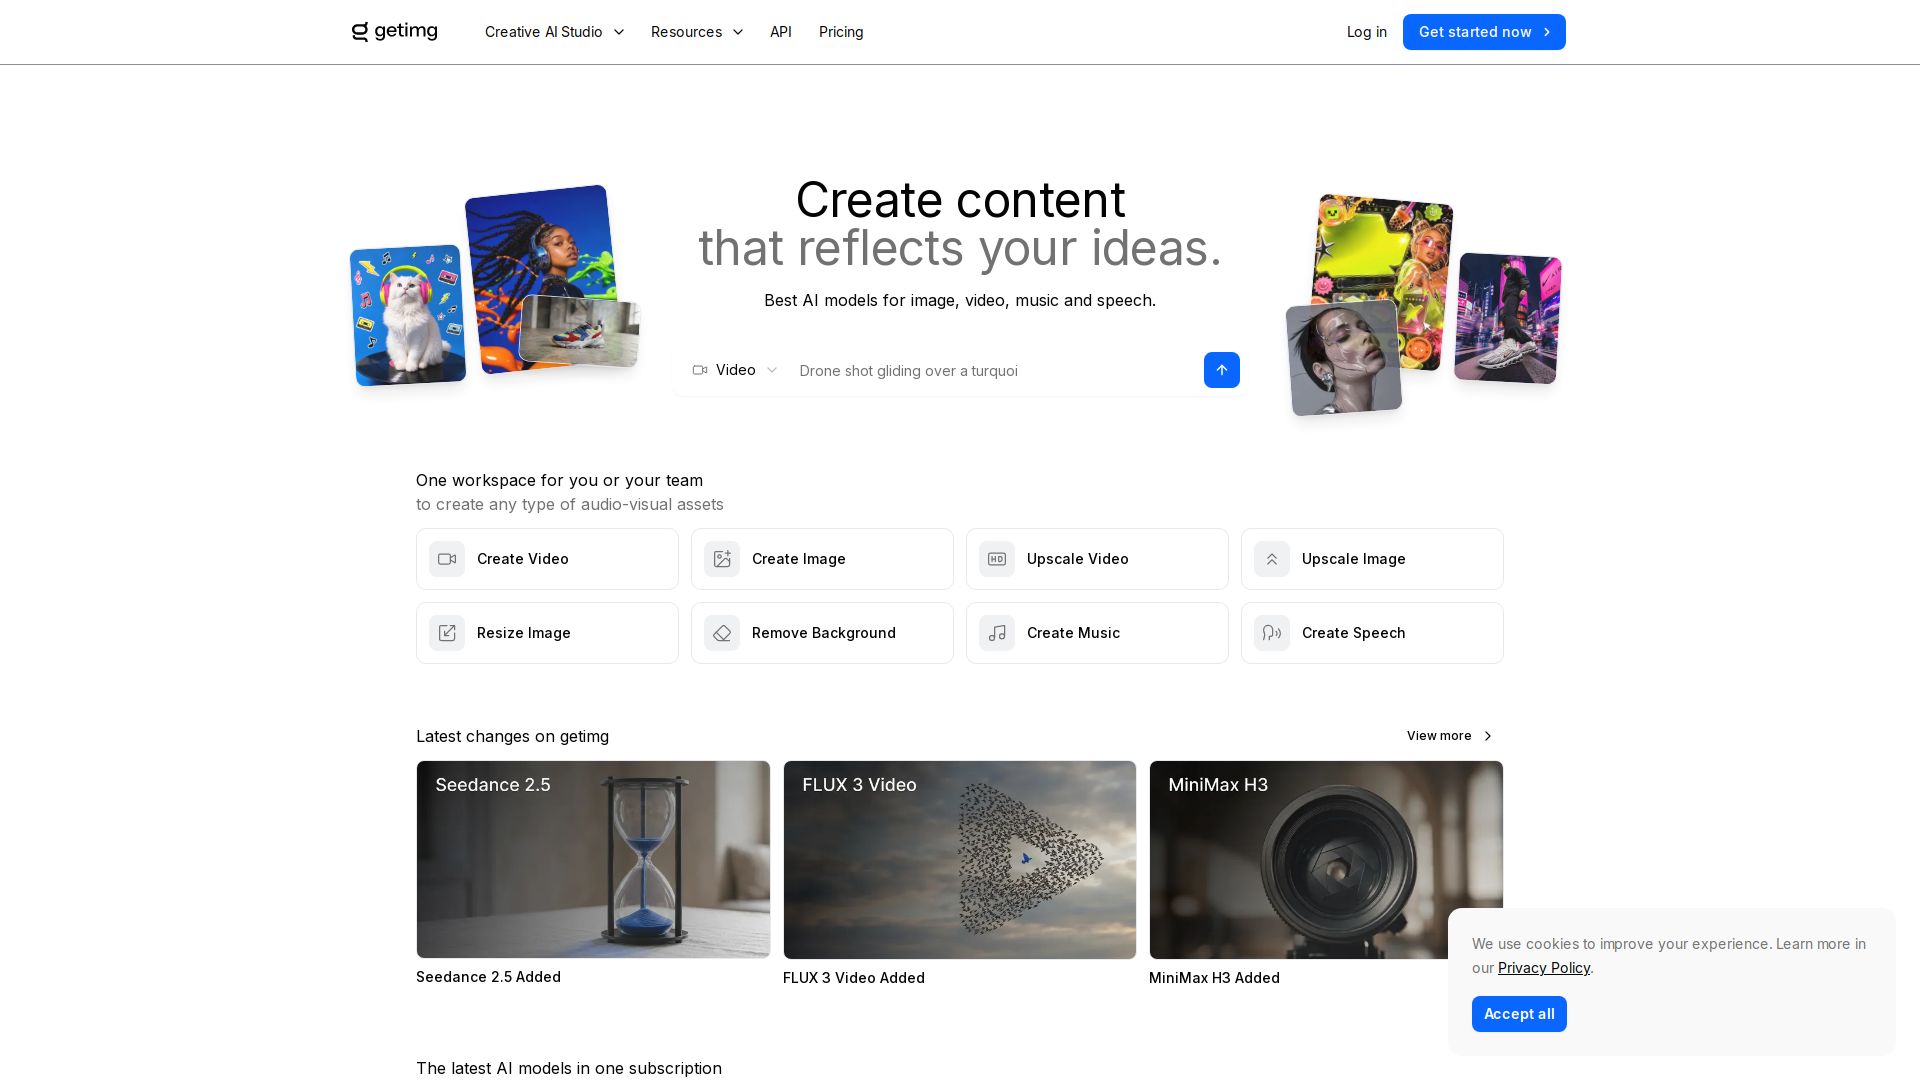Click the Latest changes on getimg heading
The width and height of the screenshot is (1920, 1080).
pos(512,736)
